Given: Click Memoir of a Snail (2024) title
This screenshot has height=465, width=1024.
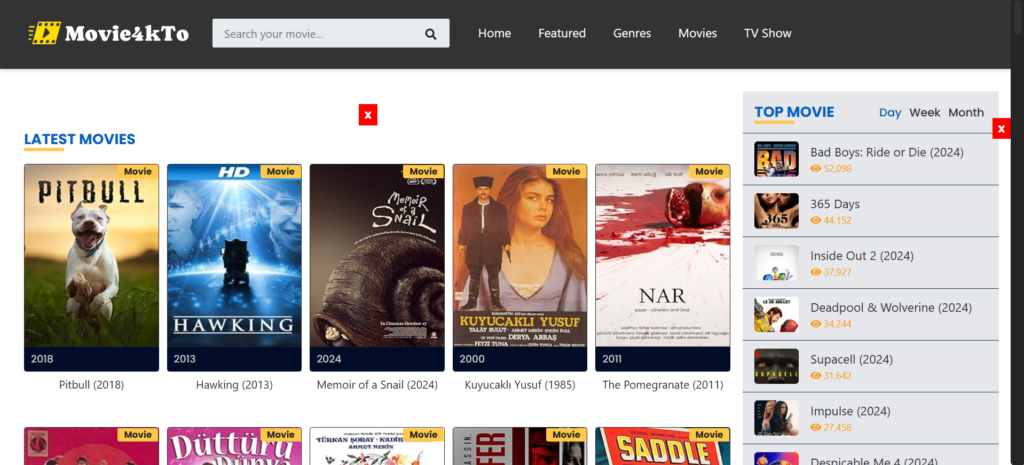Looking at the screenshot, I should tap(377, 385).
